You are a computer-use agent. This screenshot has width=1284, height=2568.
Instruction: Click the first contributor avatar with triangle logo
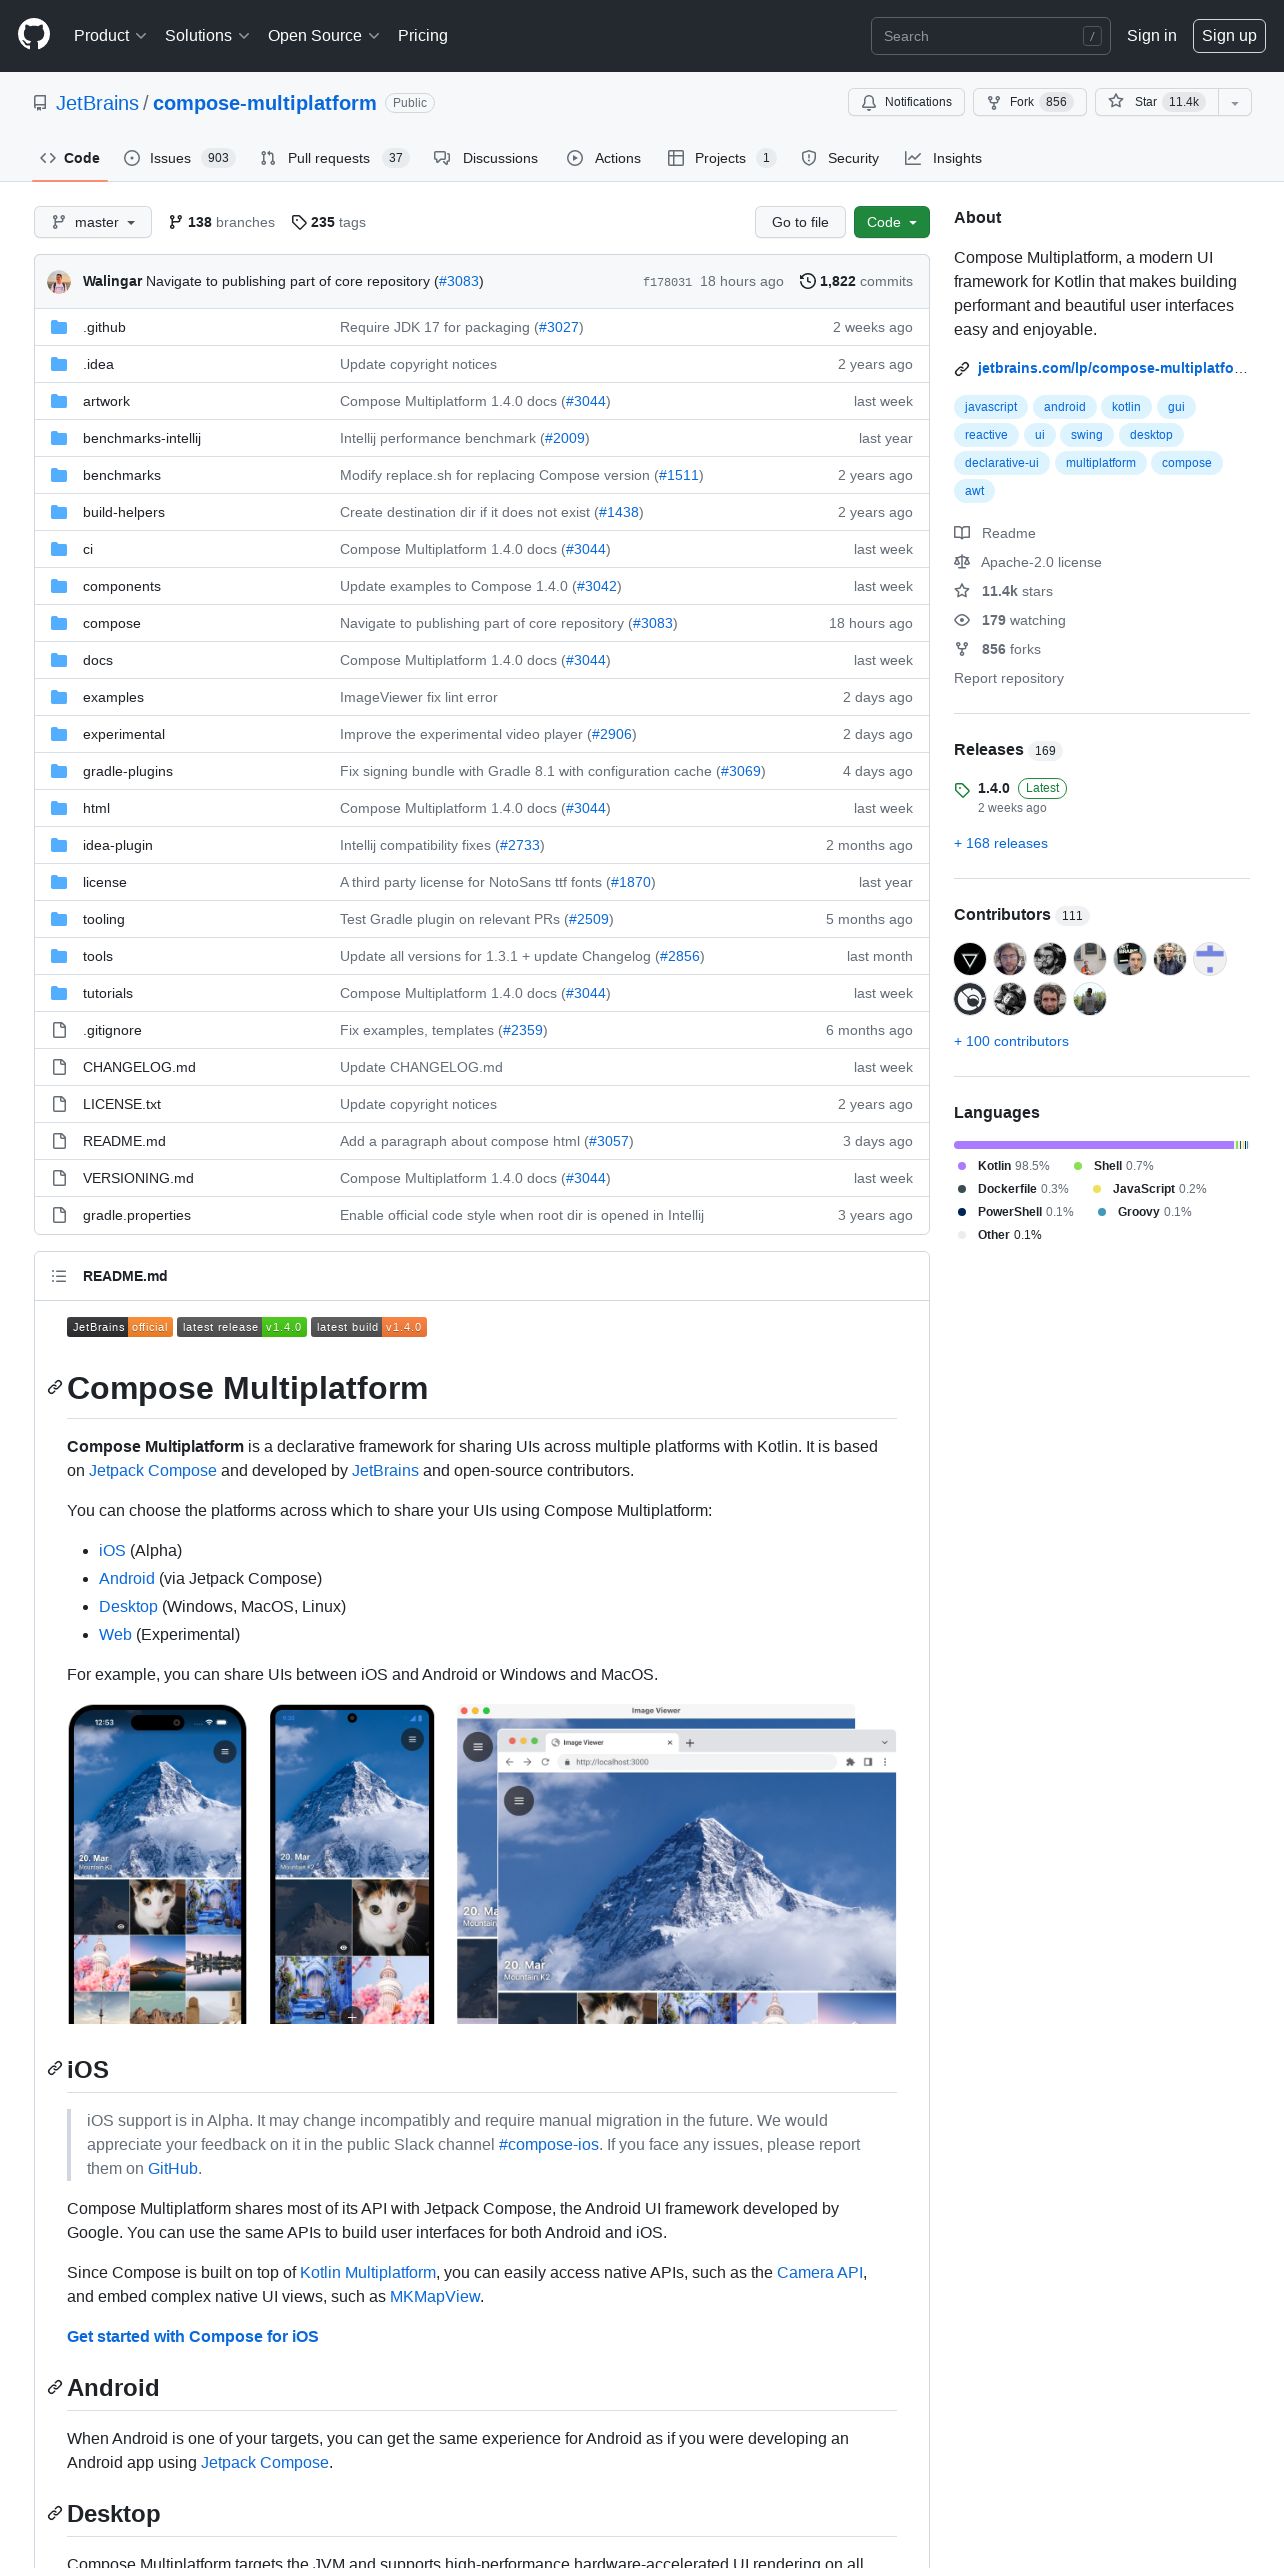click(x=970, y=959)
